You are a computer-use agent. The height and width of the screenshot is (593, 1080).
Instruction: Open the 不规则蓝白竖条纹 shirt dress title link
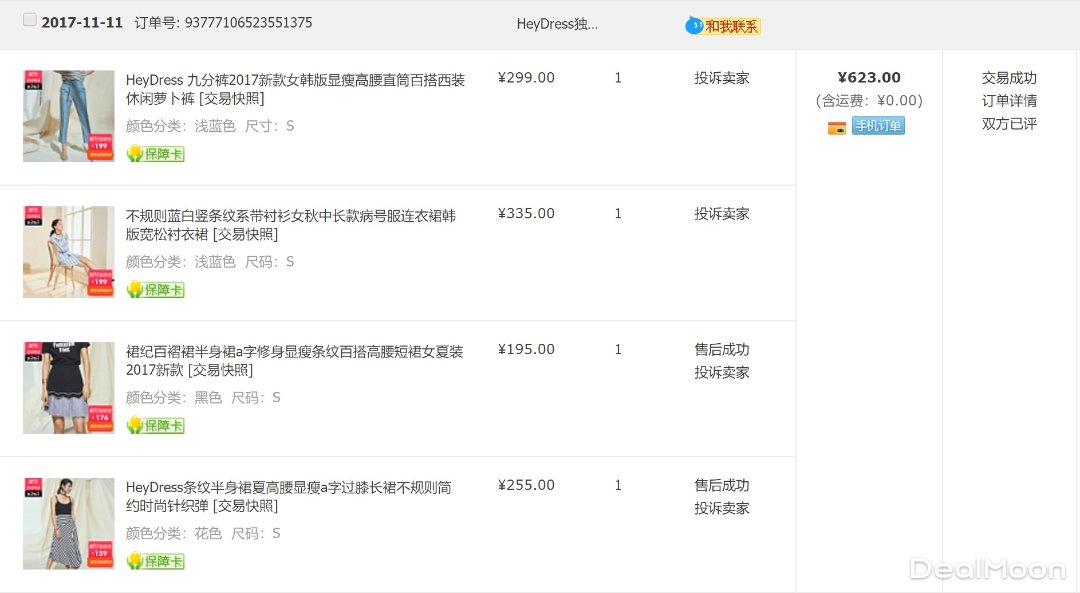click(x=290, y=216)
